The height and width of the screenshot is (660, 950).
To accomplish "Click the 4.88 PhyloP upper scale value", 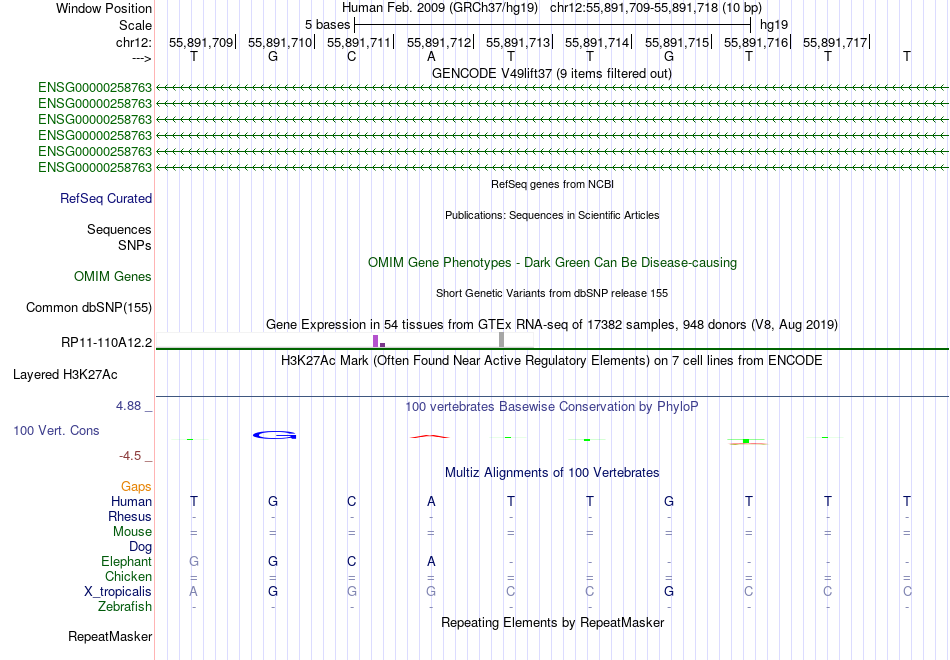I will 128,406.
